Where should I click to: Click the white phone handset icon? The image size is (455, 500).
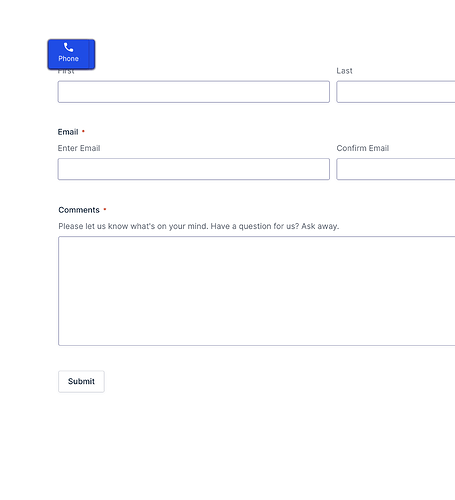[68, 47]
